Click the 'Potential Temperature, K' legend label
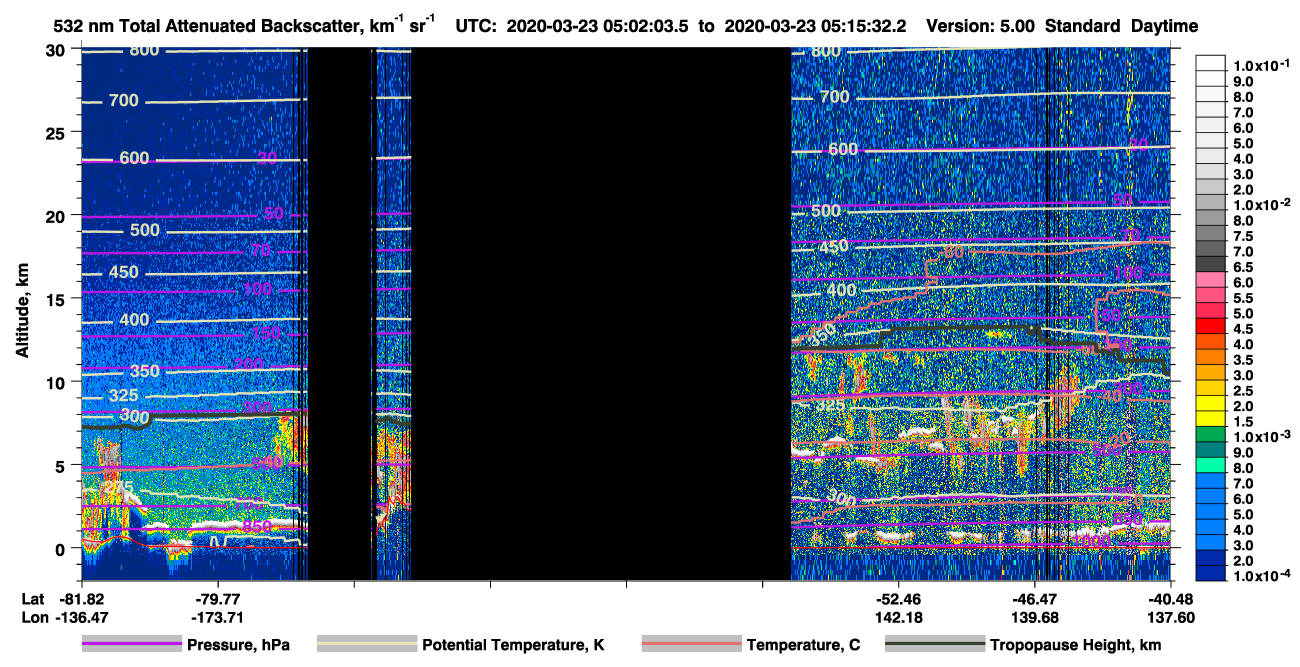Screen dimensions: 1300x667 [x=513, y=645]
